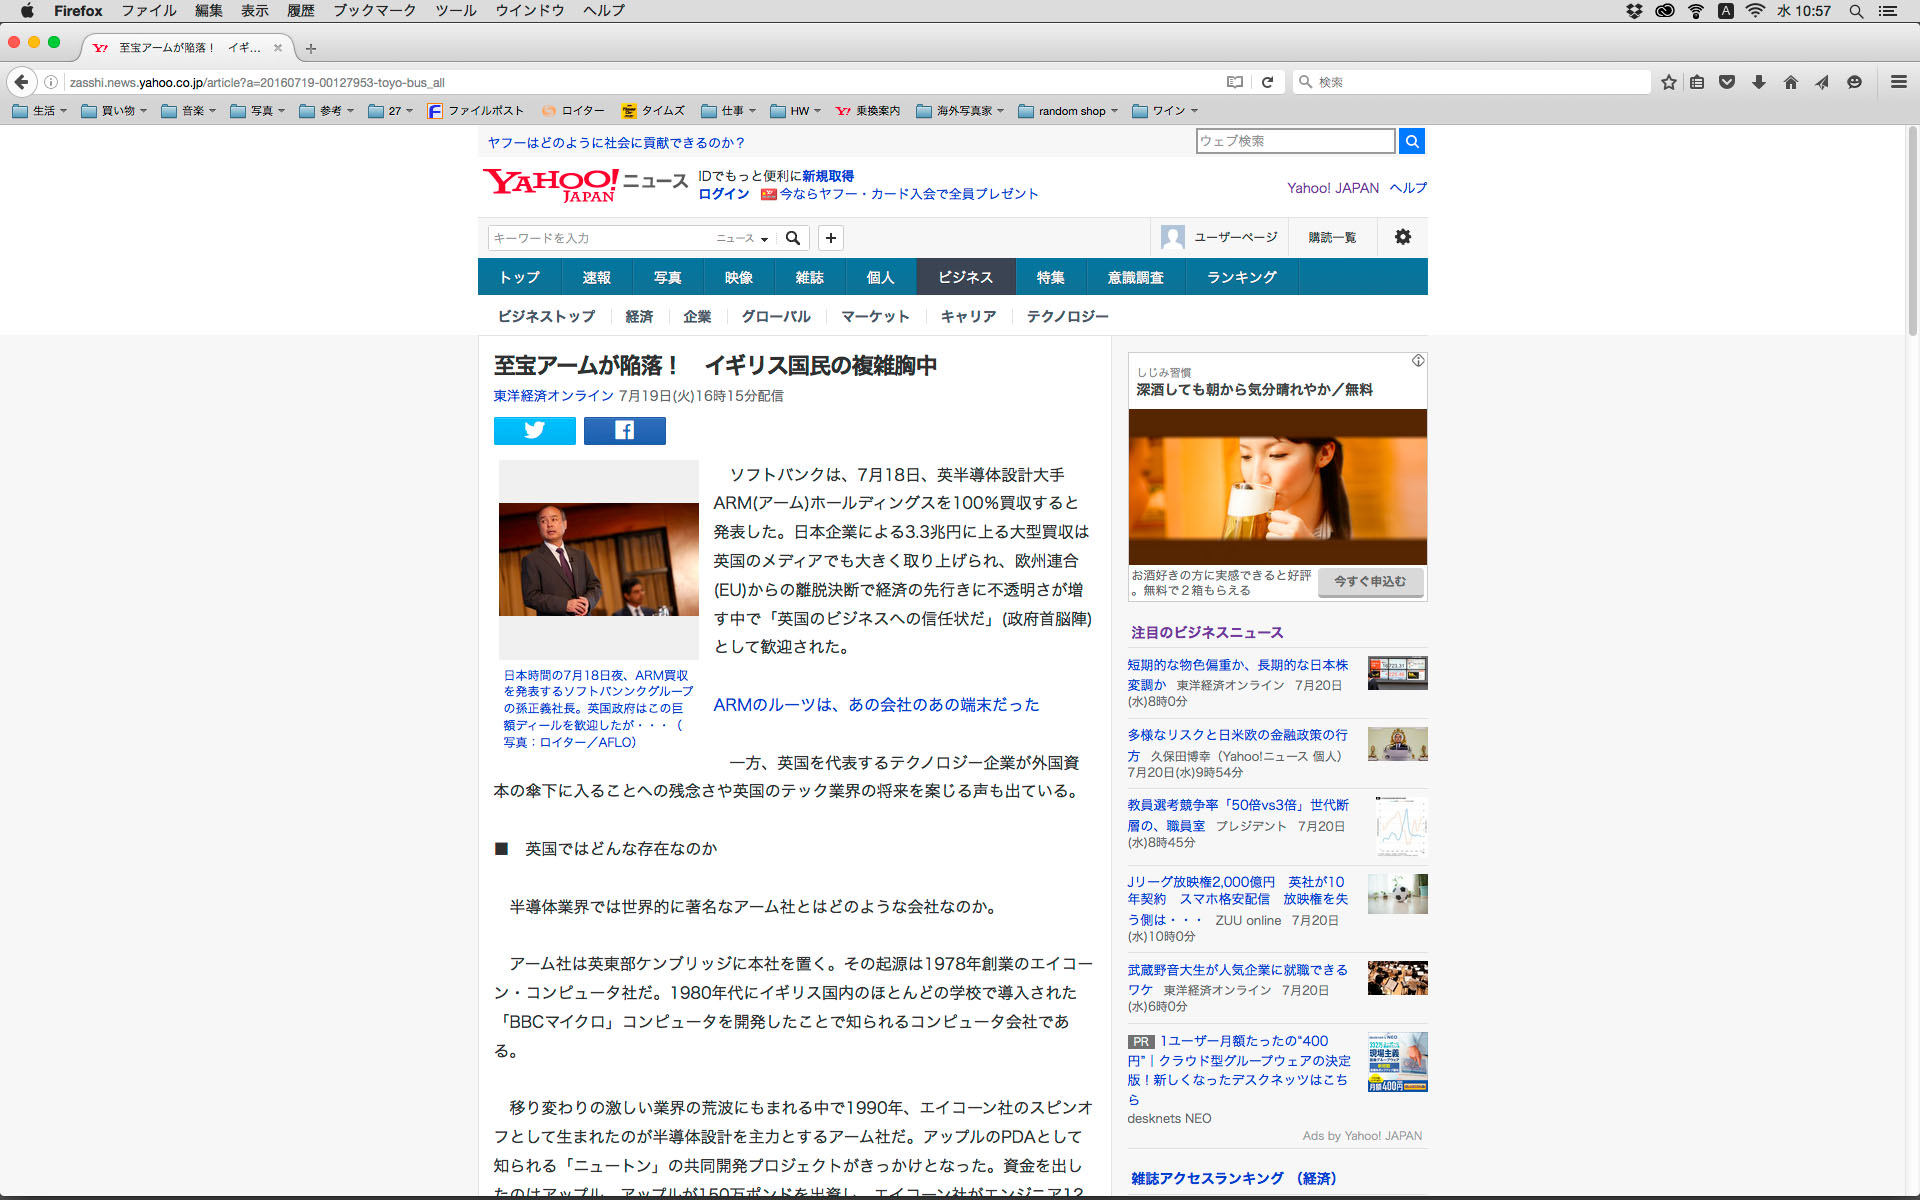Expand the 生活 bookmarks folder
Screen dimensions: 1920x1200
(40, 111)
